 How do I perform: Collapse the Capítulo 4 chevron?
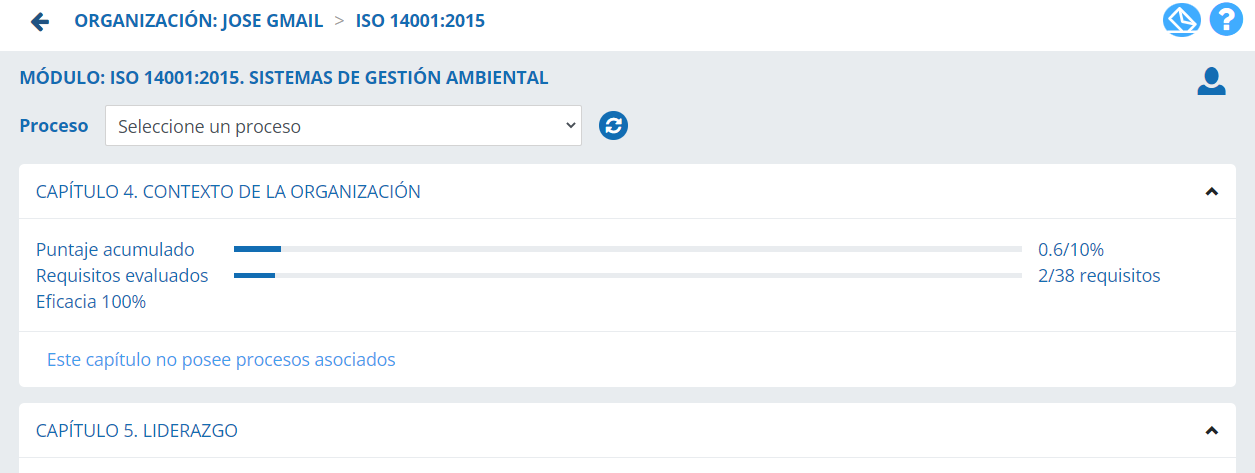[1212, 192]
